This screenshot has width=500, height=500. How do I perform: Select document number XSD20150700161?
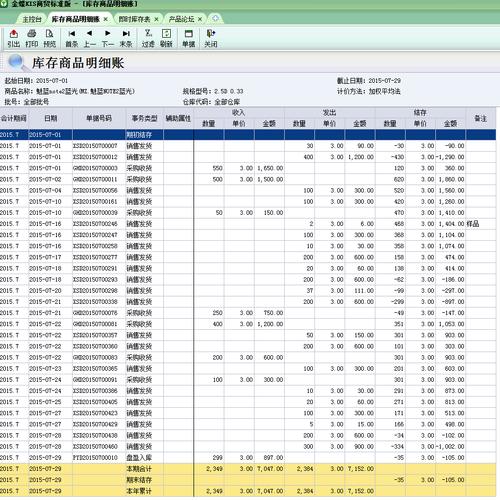click(95, 201)
